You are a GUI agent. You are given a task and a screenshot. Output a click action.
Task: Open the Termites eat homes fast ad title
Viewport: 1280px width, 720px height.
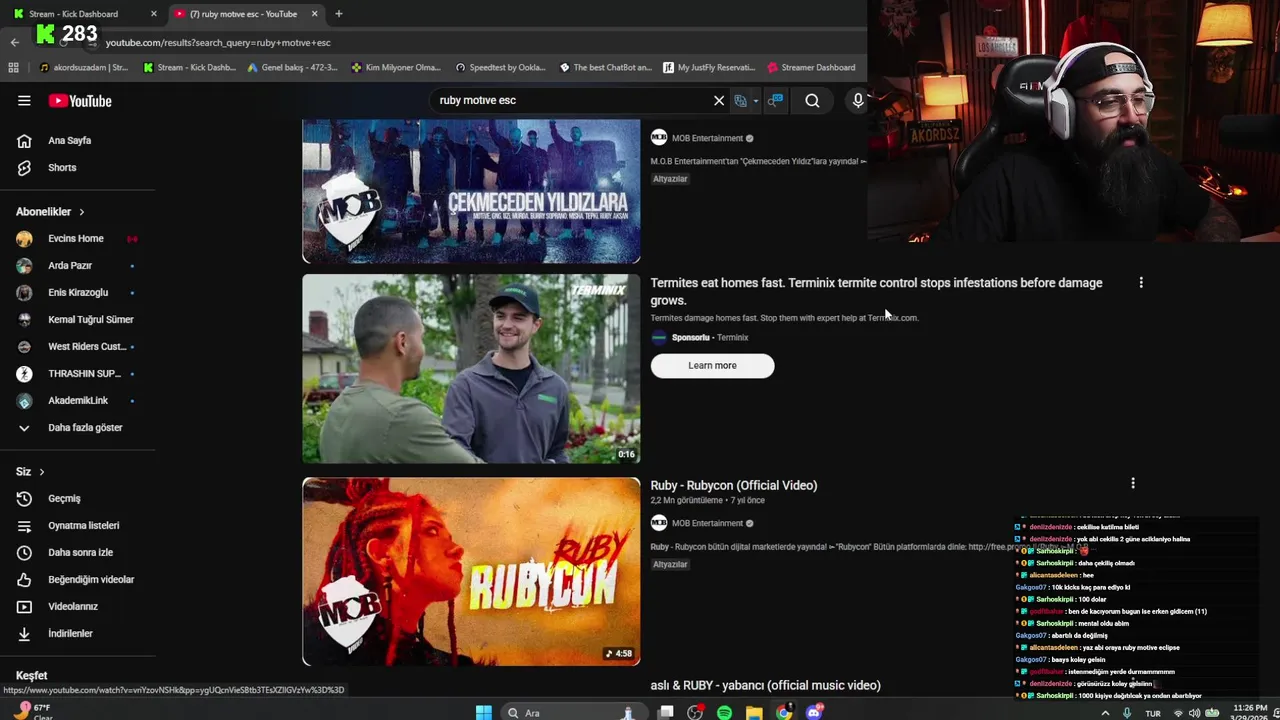pyautogui.click(x=877, y=291)
